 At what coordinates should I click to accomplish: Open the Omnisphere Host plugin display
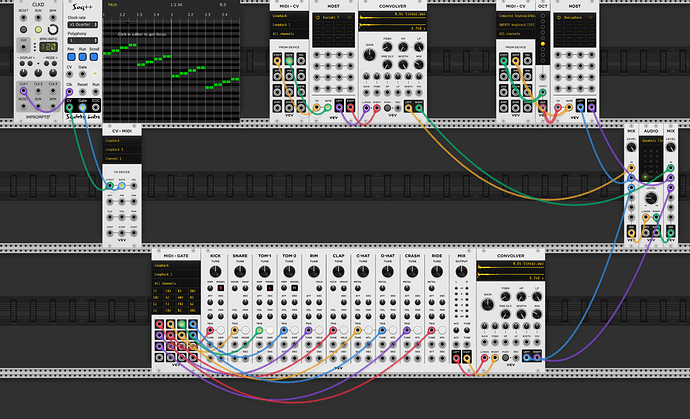(574, 29)
